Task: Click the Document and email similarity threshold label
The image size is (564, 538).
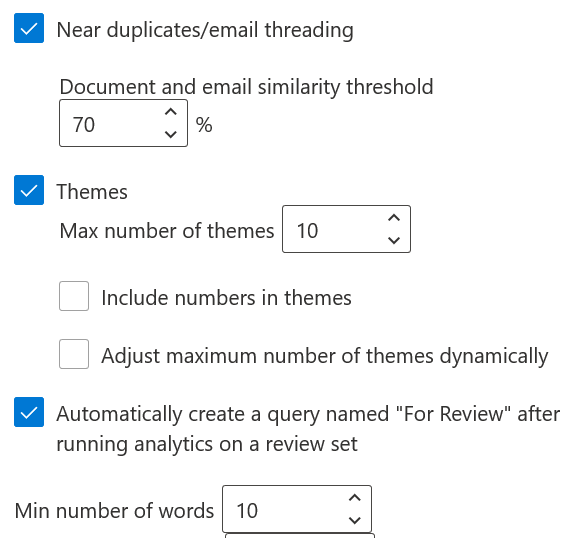Action: pos(246,87)
